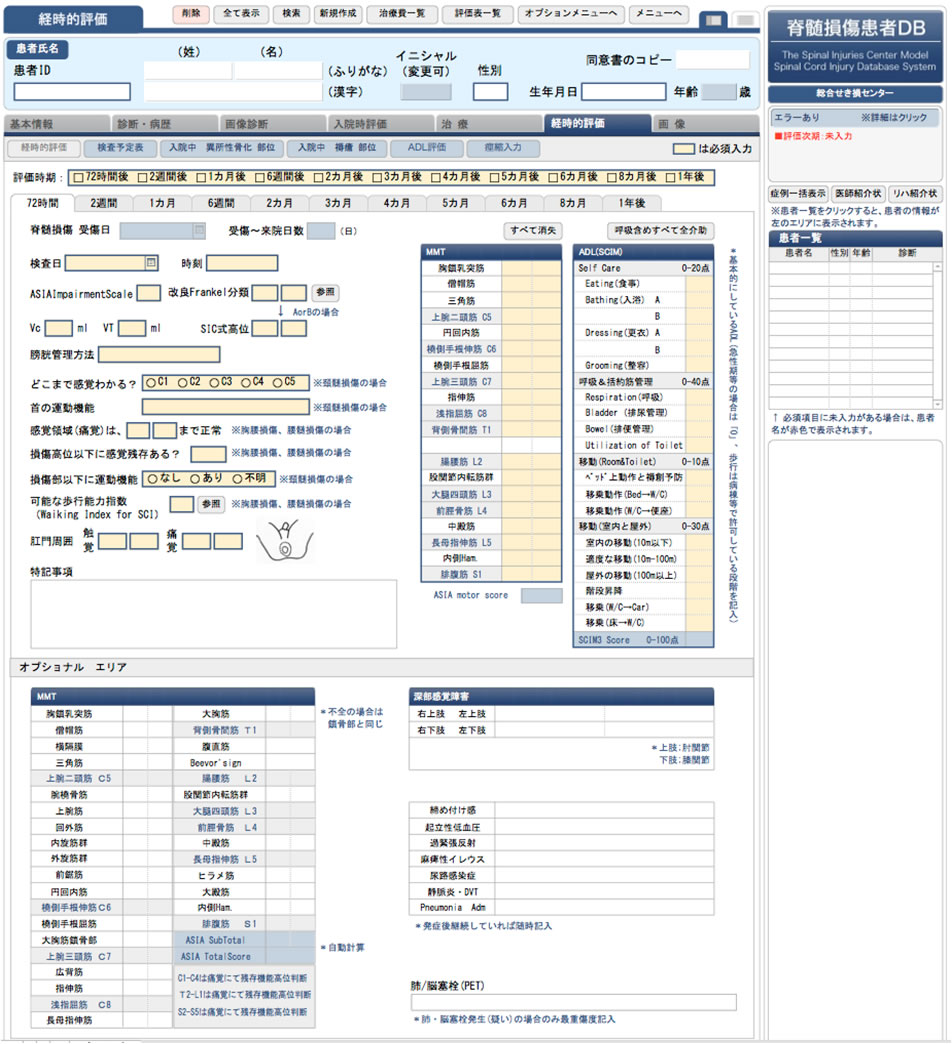Open the 3カ月 period tab

pos(338,203)
